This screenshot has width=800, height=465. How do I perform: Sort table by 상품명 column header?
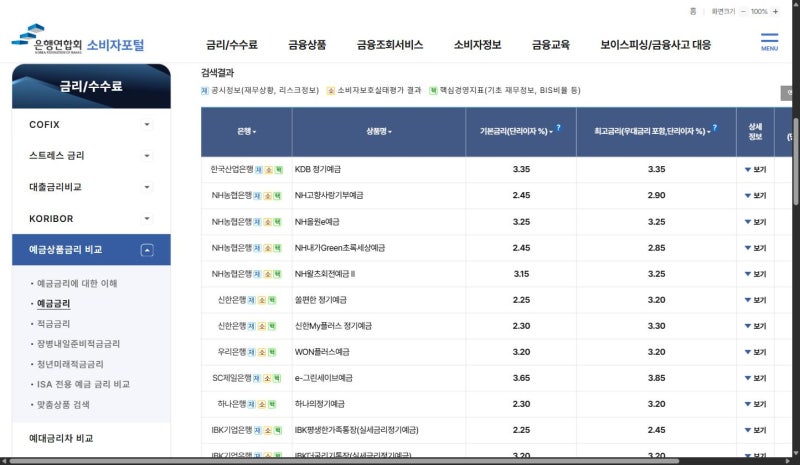click(379, 132)
